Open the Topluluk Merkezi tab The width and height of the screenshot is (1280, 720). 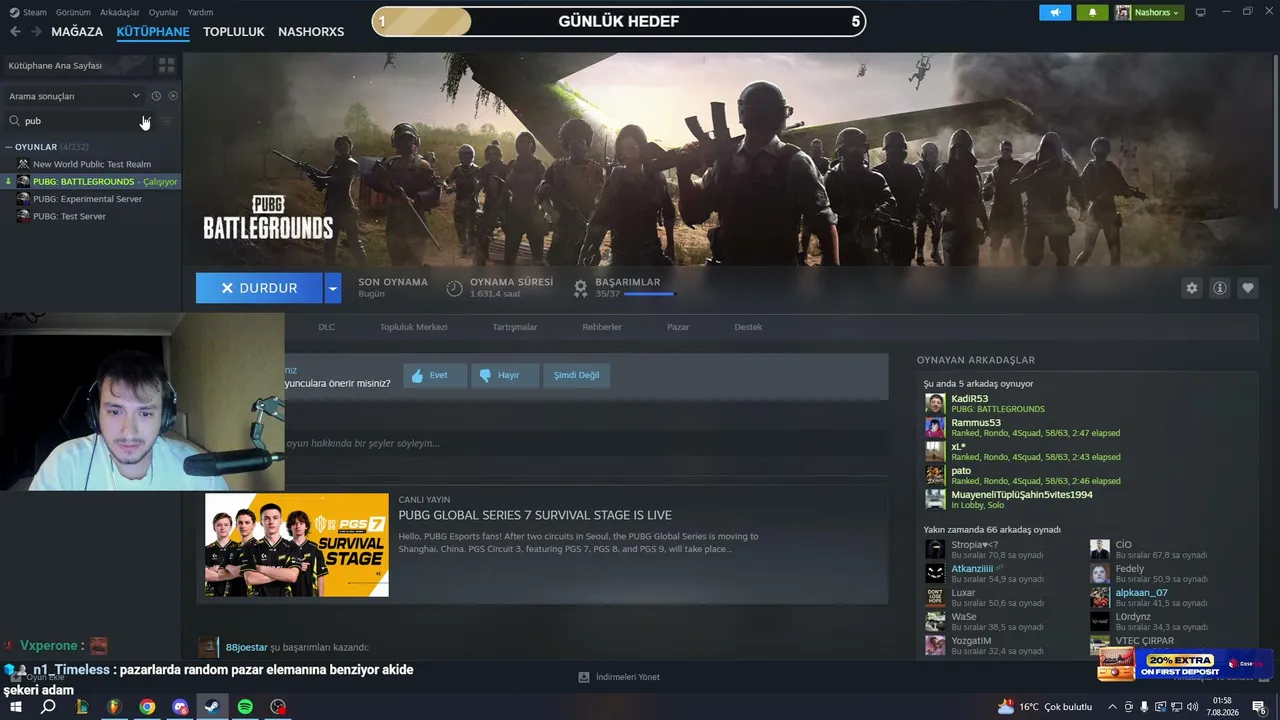click(413, 327)
